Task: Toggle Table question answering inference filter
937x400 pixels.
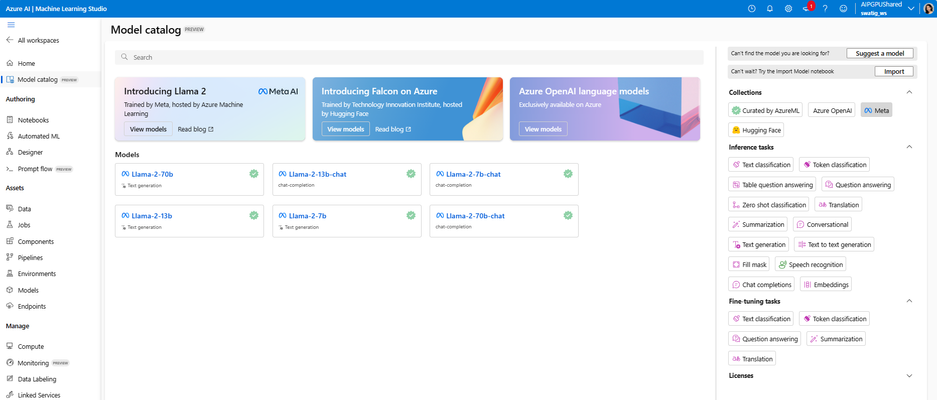Action: click(772, 185)
